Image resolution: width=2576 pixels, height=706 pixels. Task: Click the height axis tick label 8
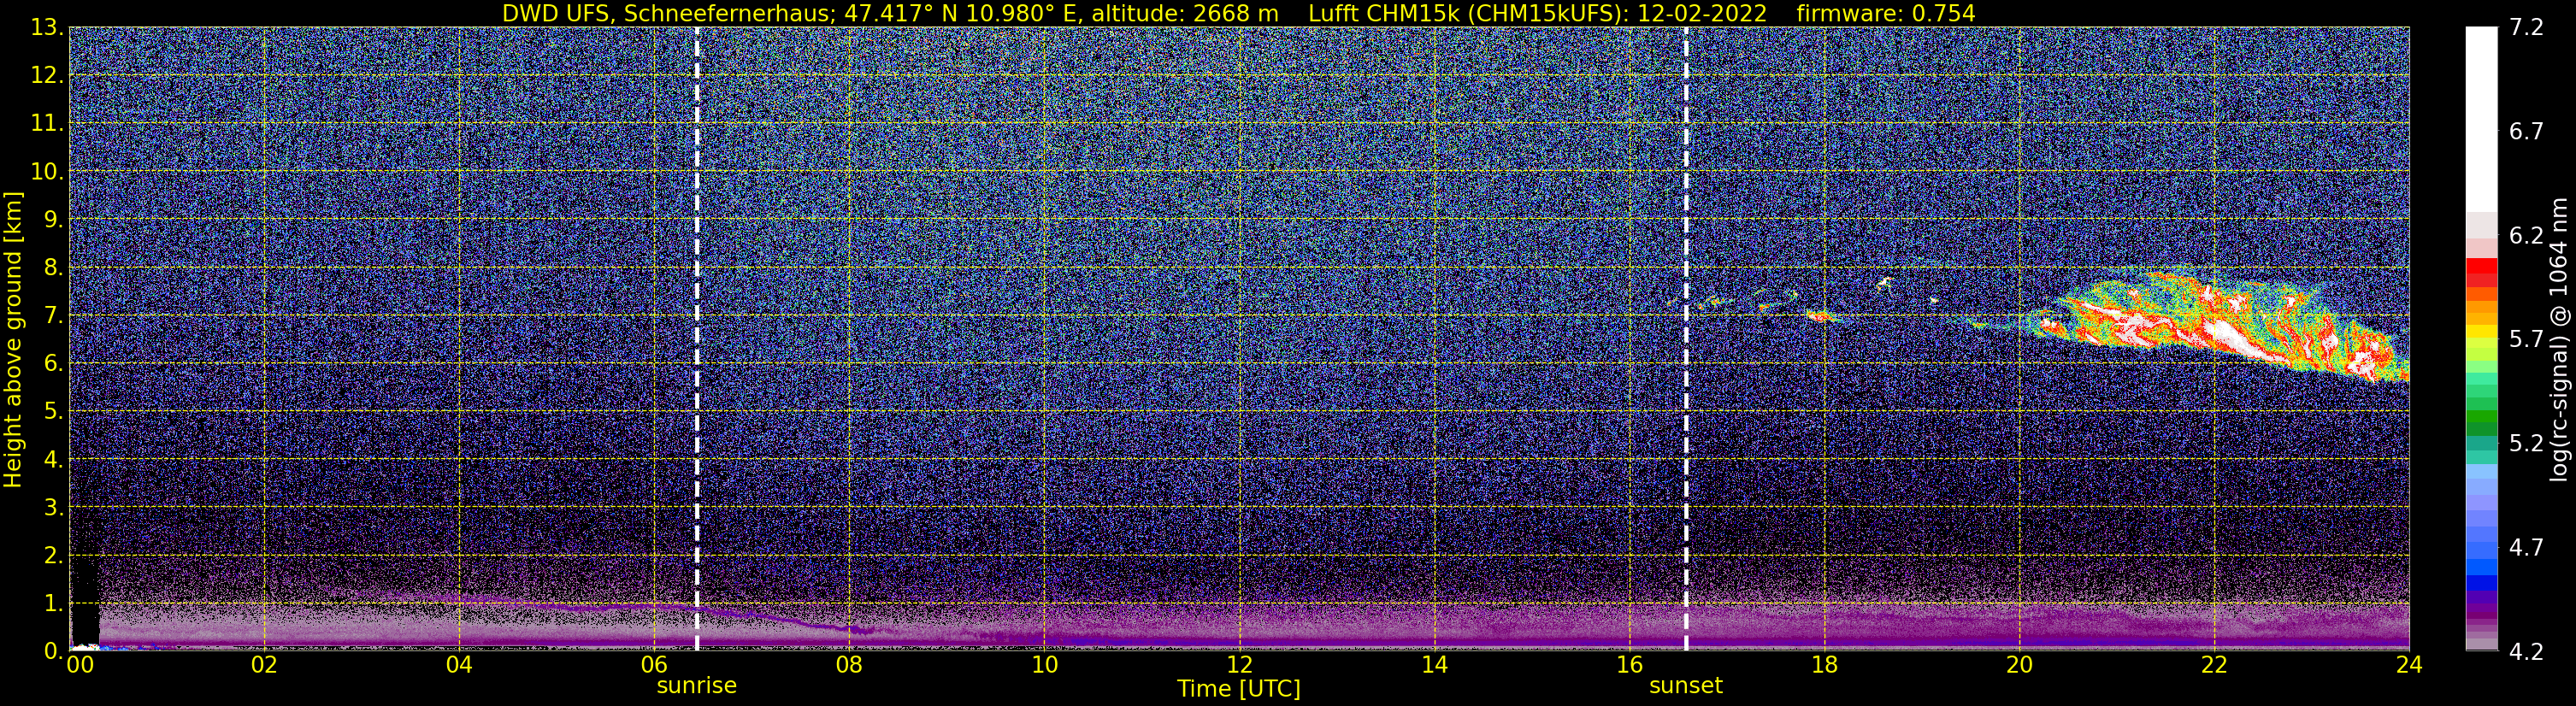[x=52, y=268]
